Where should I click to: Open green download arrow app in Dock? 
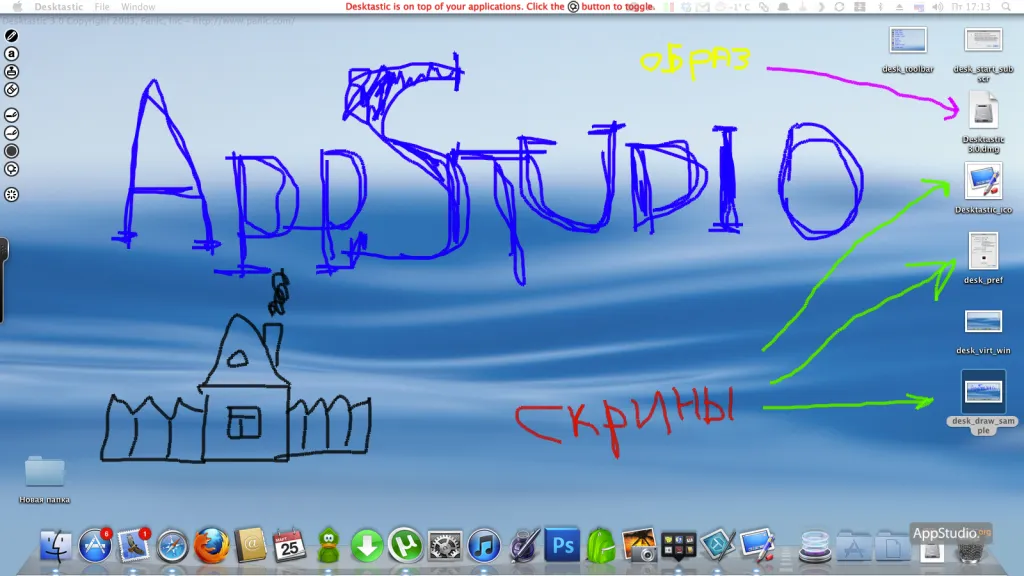pos(366,546)
